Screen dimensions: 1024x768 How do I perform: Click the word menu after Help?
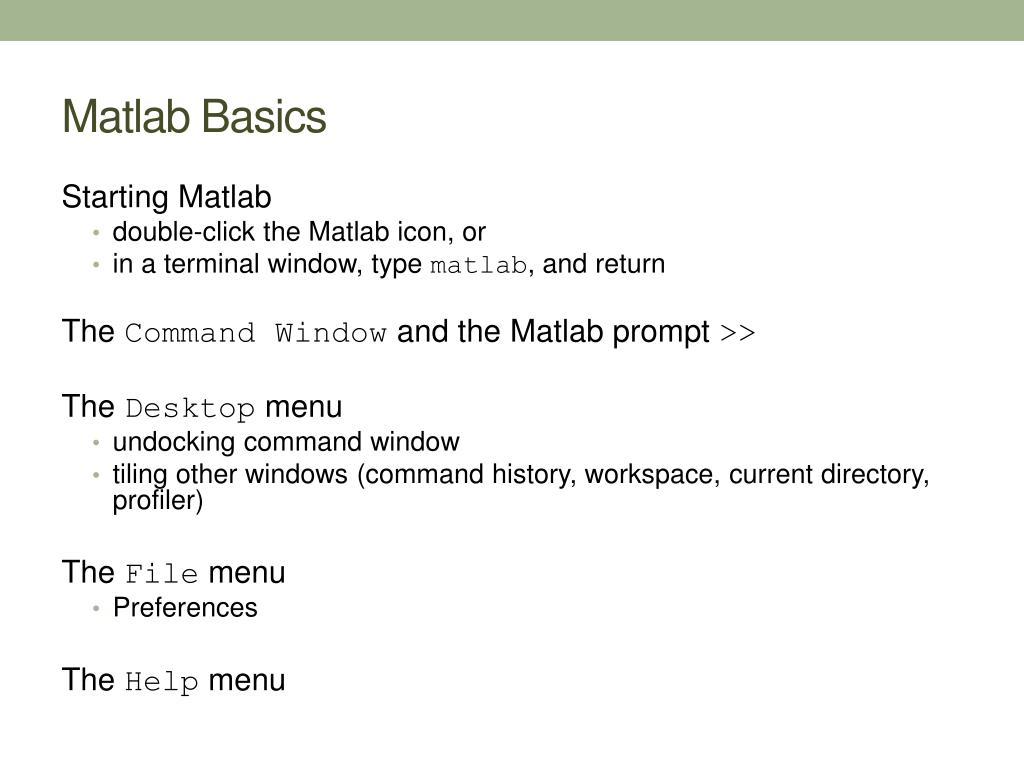pyautogui.click(x=247, y=680)
